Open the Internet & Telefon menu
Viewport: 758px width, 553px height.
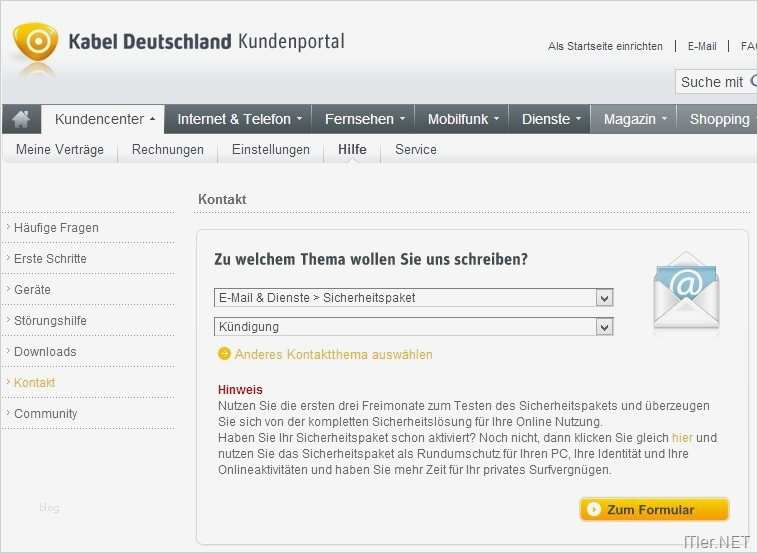(239, 119)
